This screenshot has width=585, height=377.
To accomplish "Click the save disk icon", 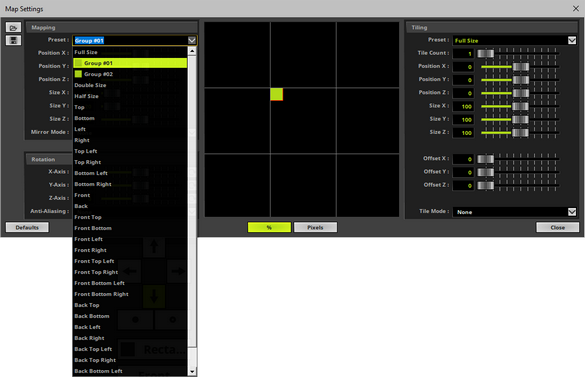I will click(13, 40).
